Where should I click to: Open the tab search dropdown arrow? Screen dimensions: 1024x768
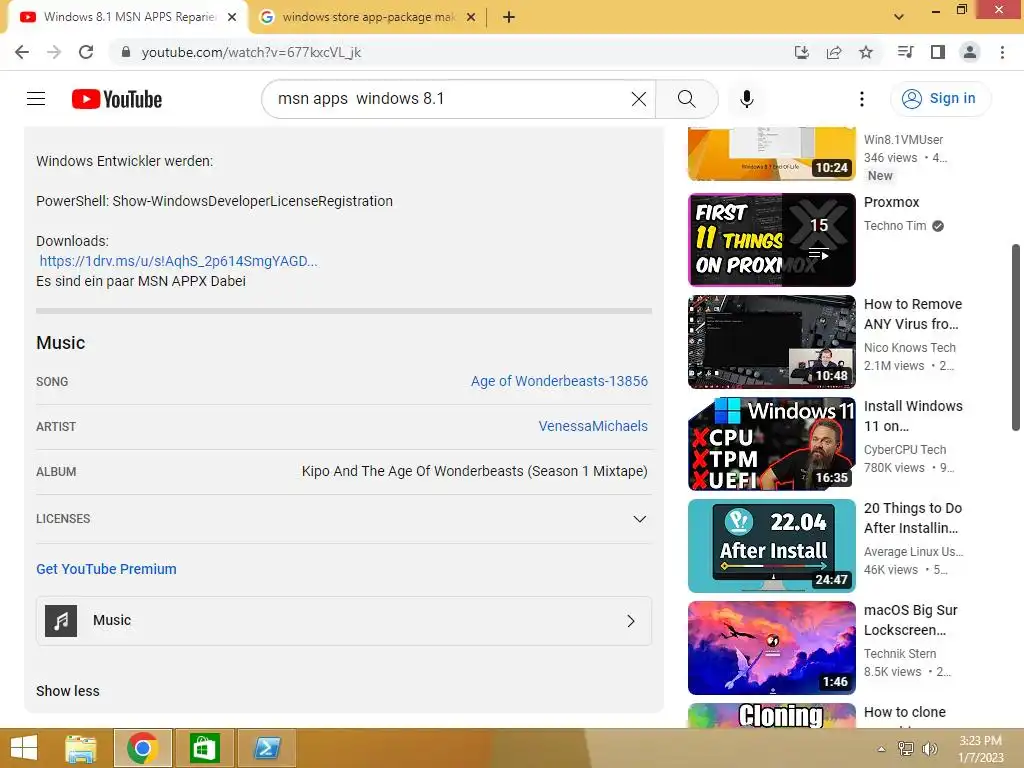(899, 17)
